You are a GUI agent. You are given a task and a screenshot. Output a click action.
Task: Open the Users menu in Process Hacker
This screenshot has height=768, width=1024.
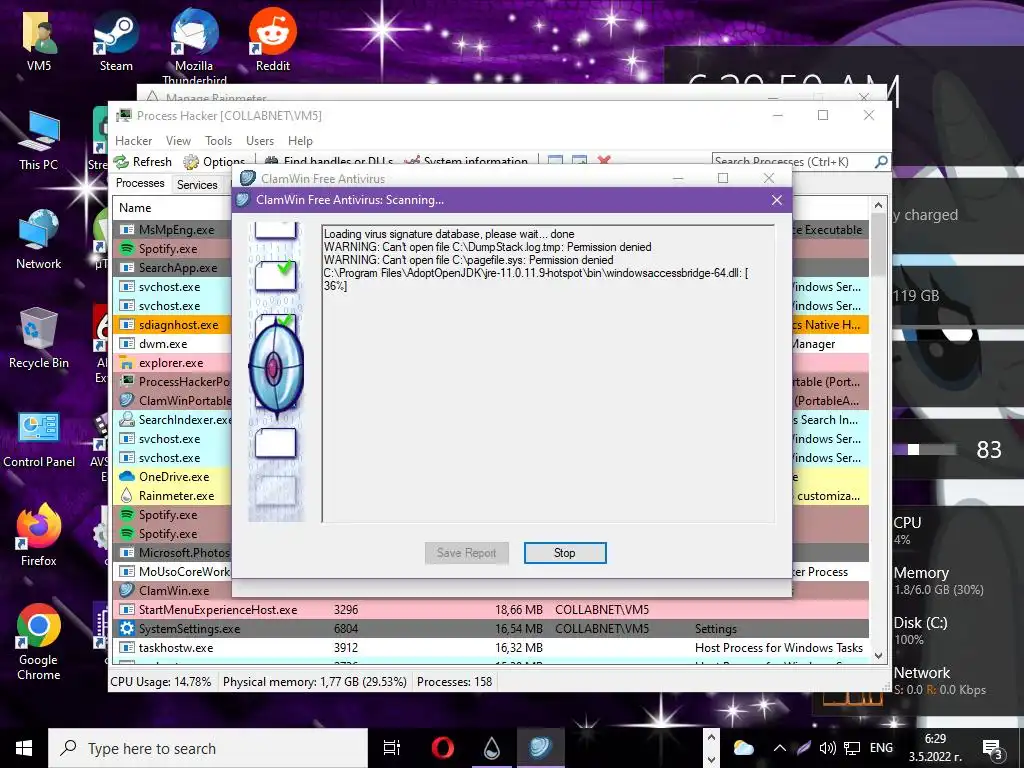[x=260, y=140]
